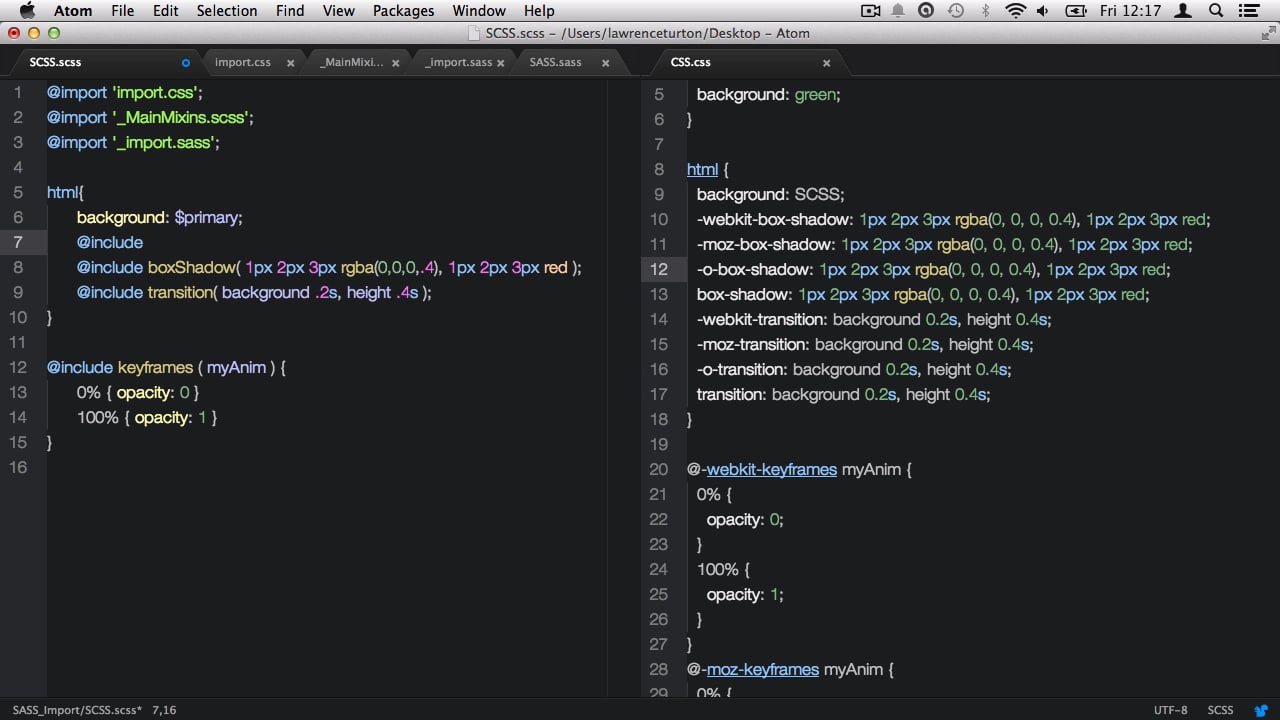Open the user account silhouette menu
The width and height of the screenshot is (1280, 720).
1184,11
